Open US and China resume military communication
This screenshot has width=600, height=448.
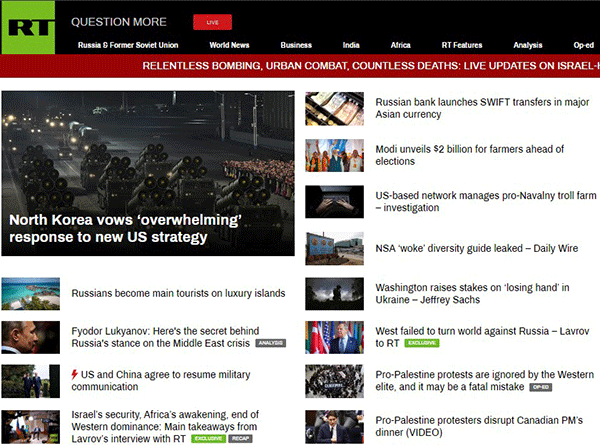click(x=161, y=381)
